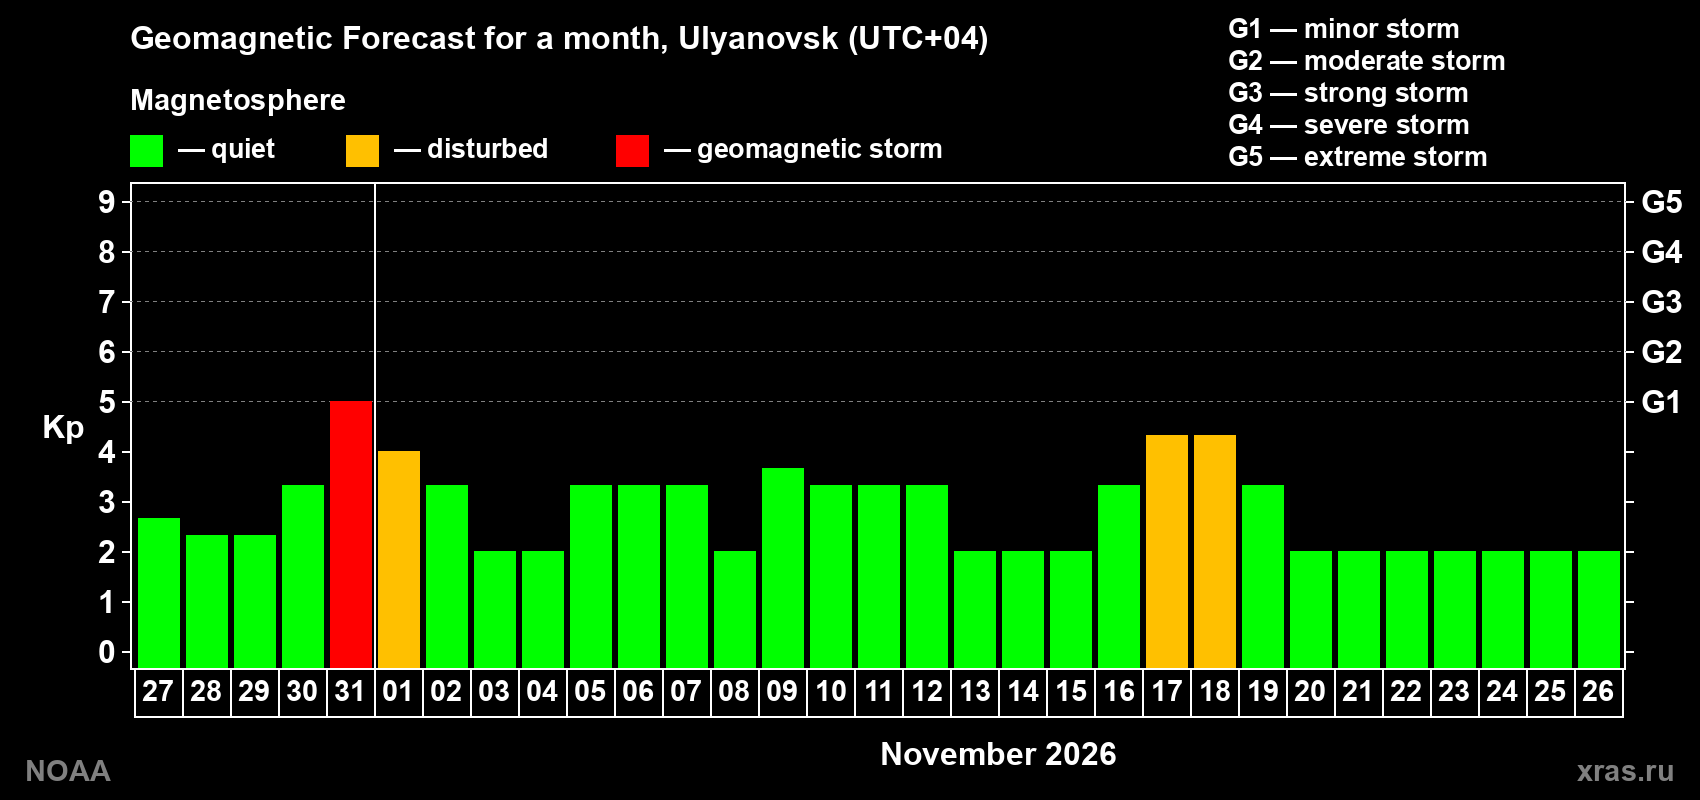Screen dimensions: 1700x800
Task: Click the Kp value 5 on the left axis
Action: point(107,402)
